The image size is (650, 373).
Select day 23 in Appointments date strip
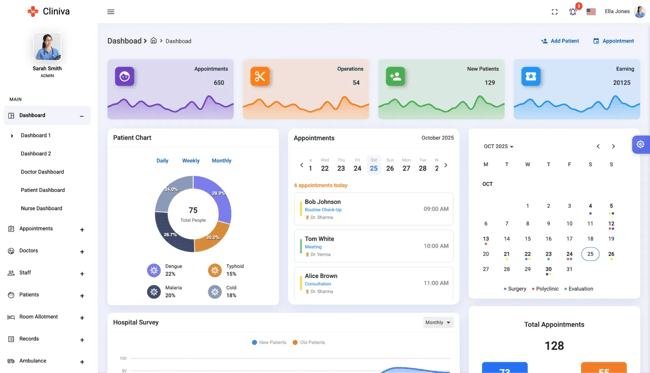(341, 165)
